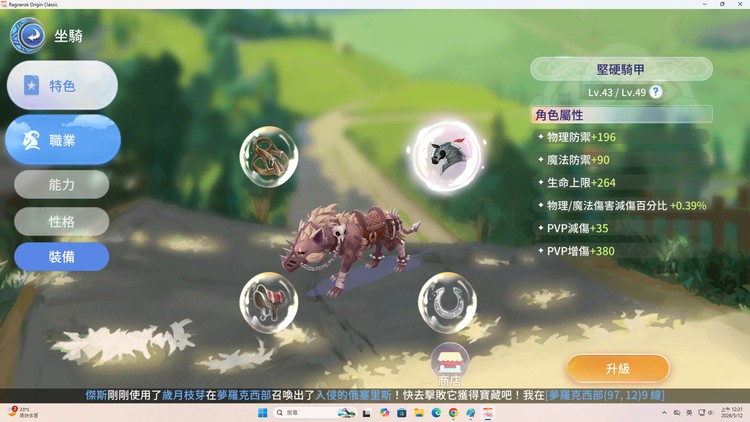Screen dimensions: 750x422
Task: Open the level help question mark
Action: tap(656, 92)
